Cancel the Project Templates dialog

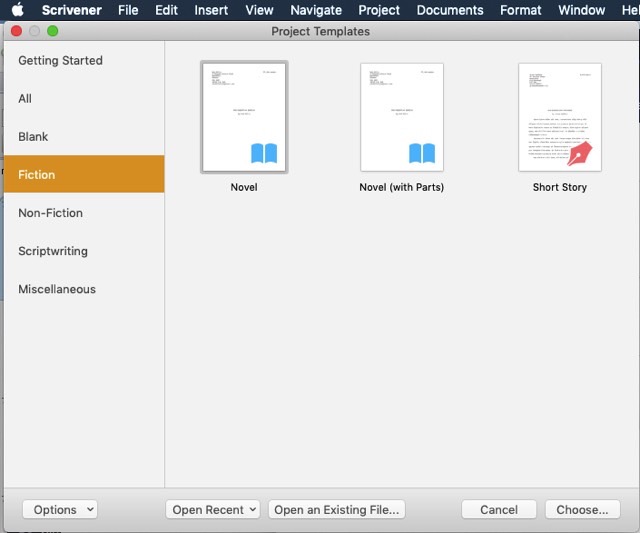[499, 509]
